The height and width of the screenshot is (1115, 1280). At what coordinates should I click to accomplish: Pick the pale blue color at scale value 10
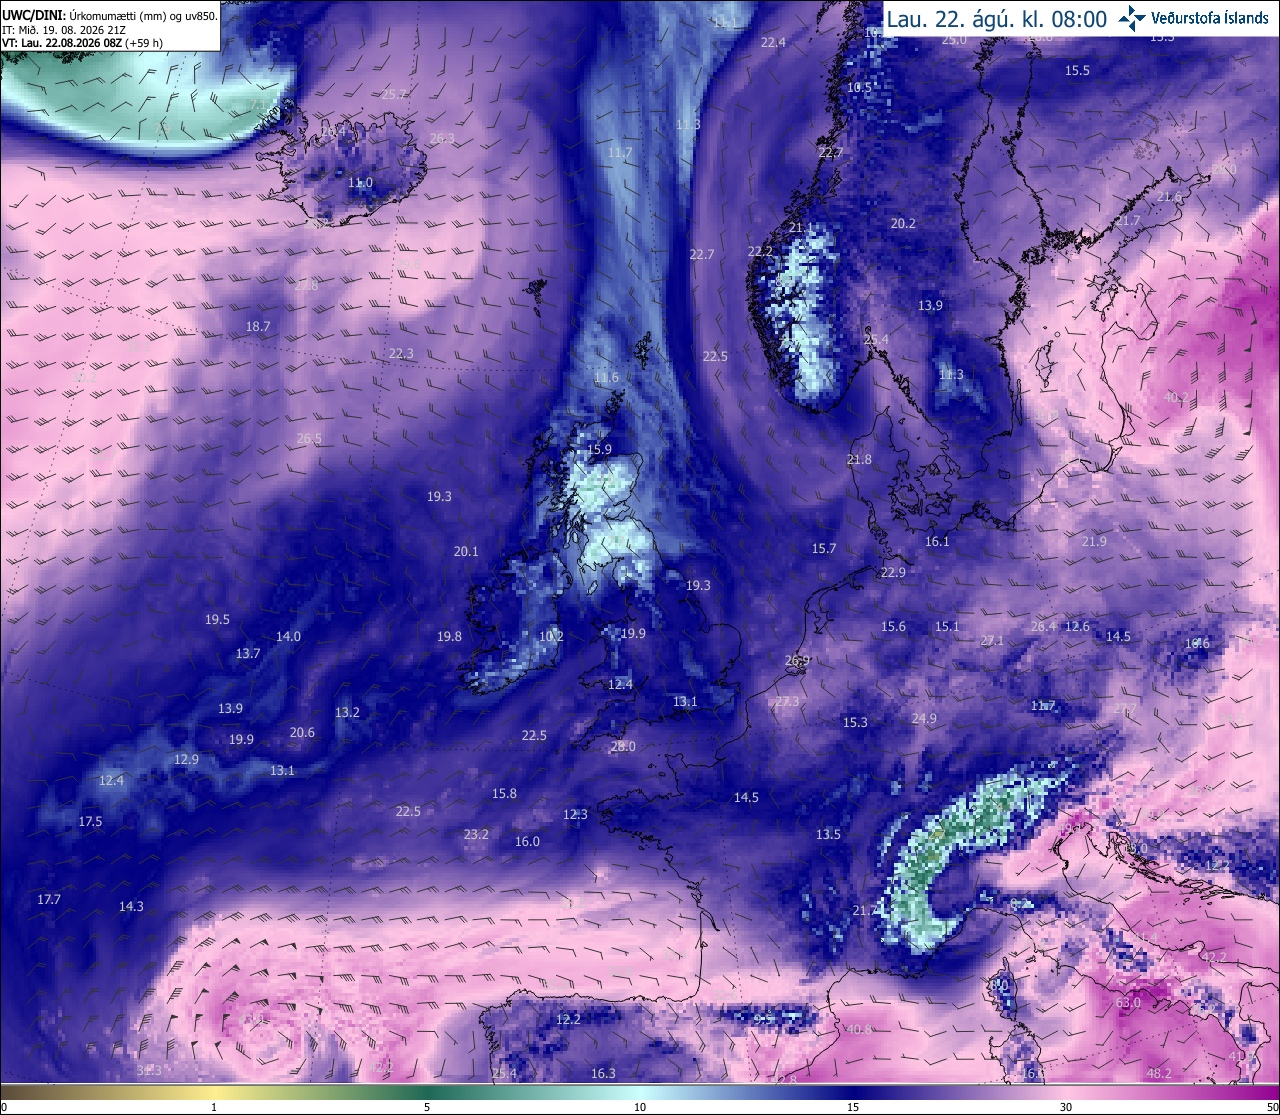pyautogui.click(x=640, y=1092)
